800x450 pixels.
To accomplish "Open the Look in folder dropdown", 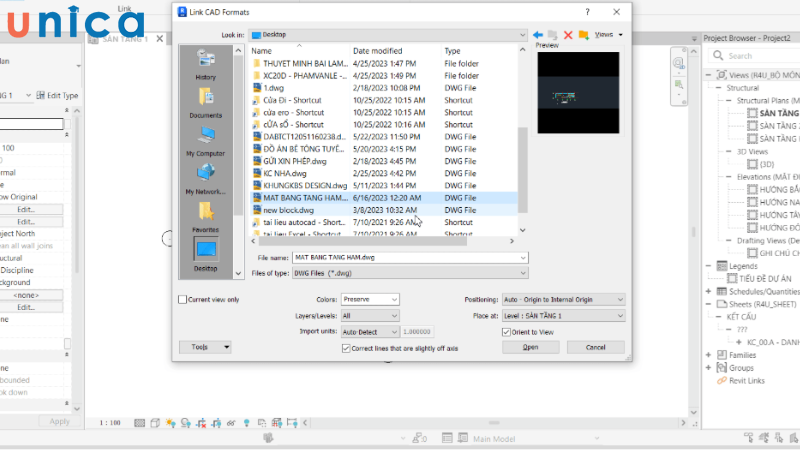I will tap(522, 35).
